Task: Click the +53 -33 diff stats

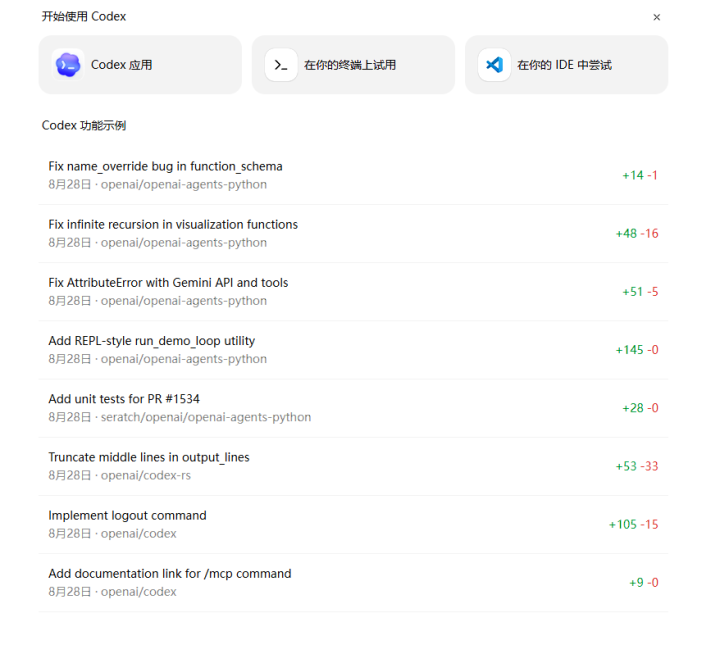Action: click(x=636, y=466)
